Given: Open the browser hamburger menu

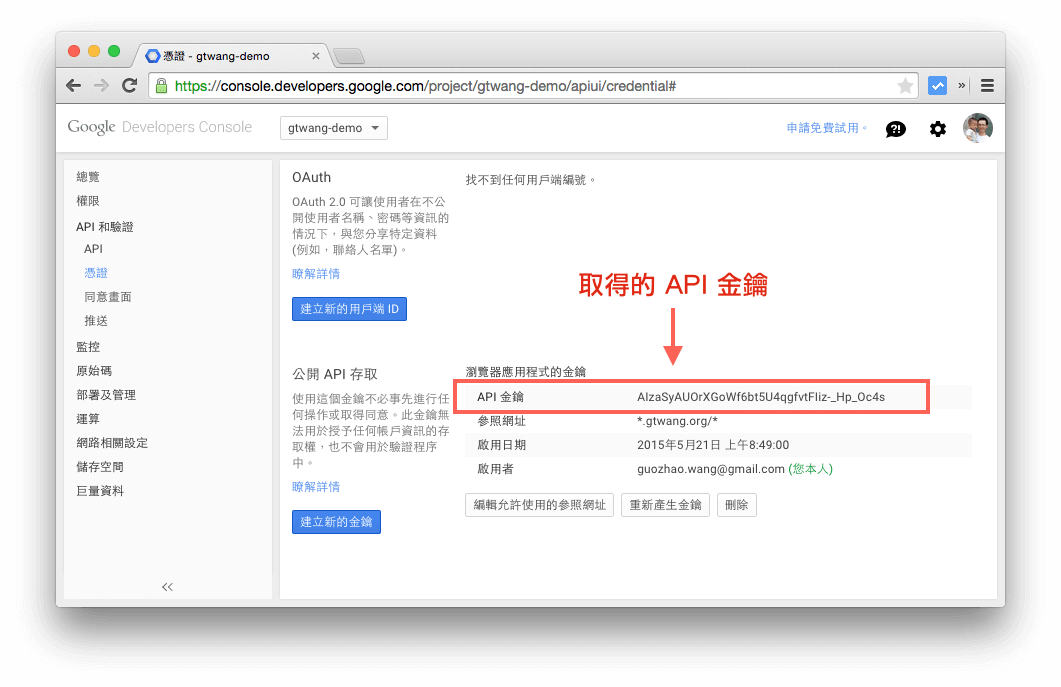Looking at the screenshot, I should pos(987,85).
